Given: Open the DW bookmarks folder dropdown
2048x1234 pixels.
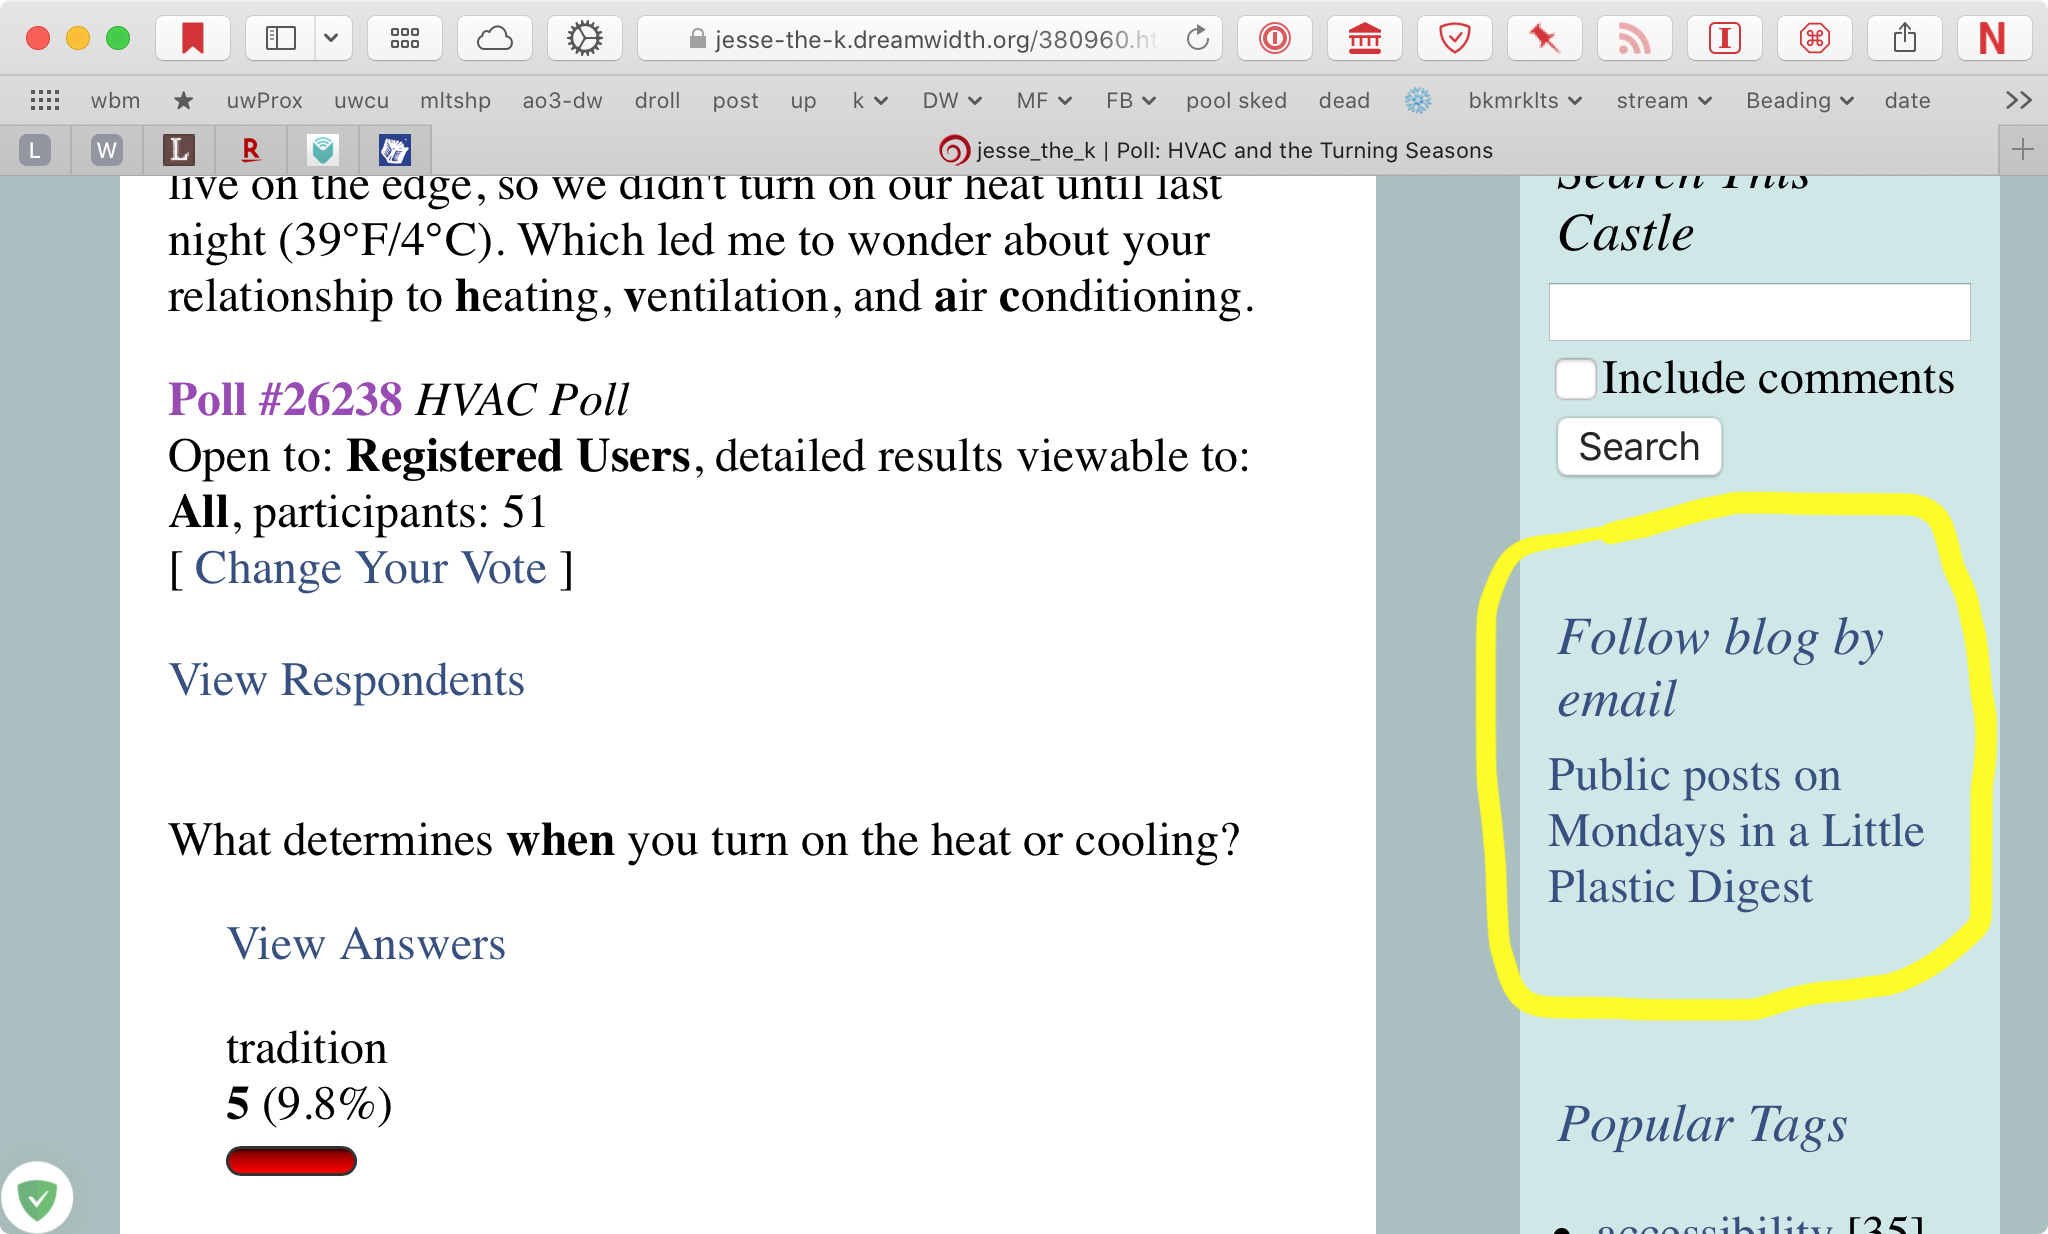Looking at the screenshot, I should coord(951,101).
